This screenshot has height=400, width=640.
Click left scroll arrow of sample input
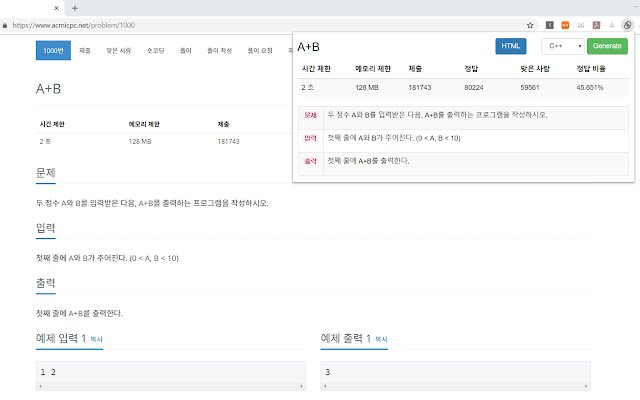pos(40,386)
